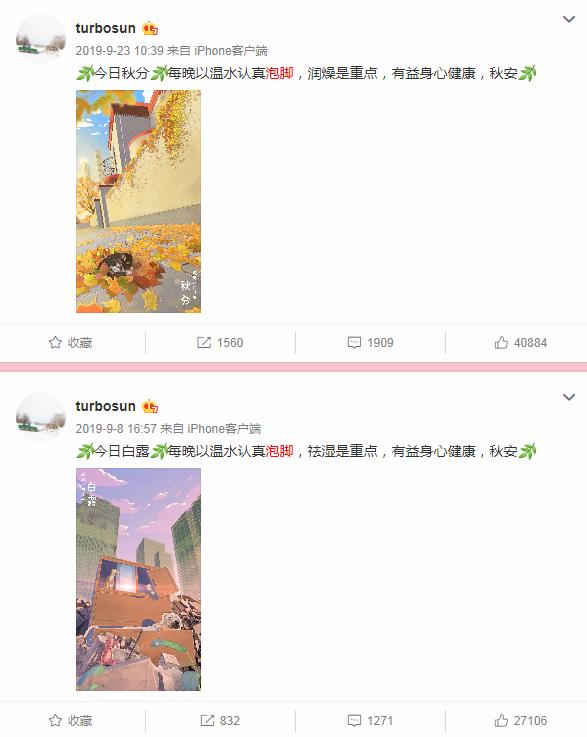Viewport: 587px width, 737px height.
Task: Expand the chevron menu on first post
Action: 569,19
